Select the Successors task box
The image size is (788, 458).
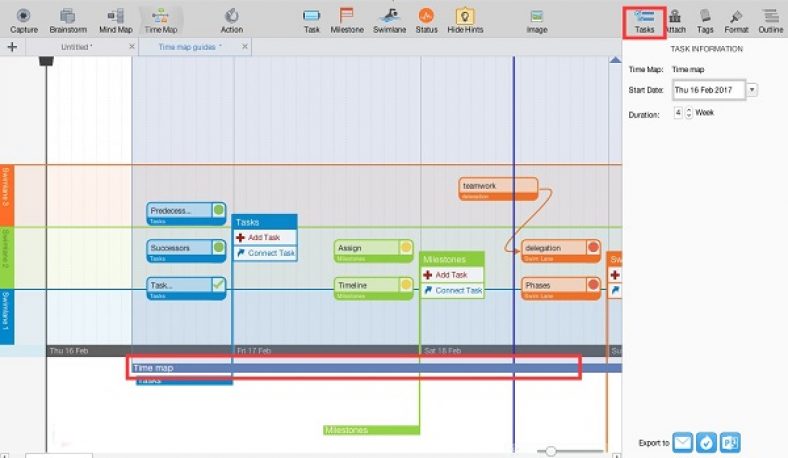tap(186, 250)
